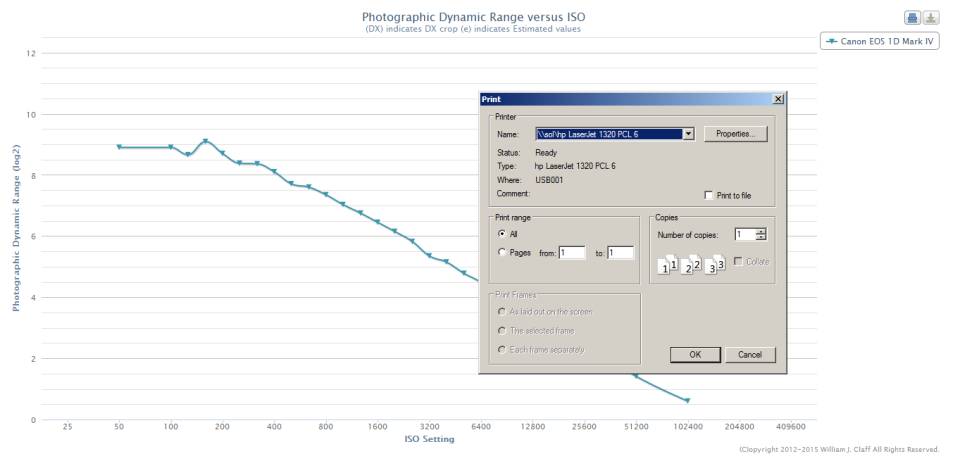Click the 'Photographic Dynamic Range (log2)' axis title
Screen dimensions: 960x461
(17, 228)
